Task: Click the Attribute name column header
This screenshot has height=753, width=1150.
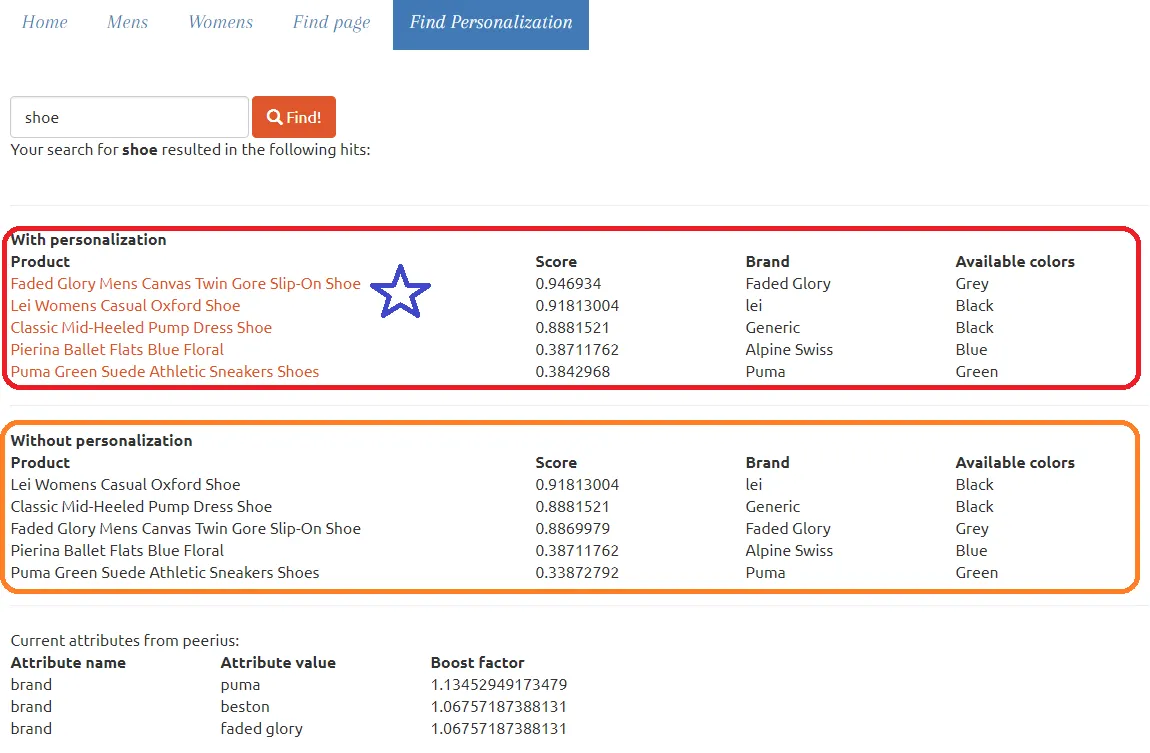Action: tap(68, 663)
